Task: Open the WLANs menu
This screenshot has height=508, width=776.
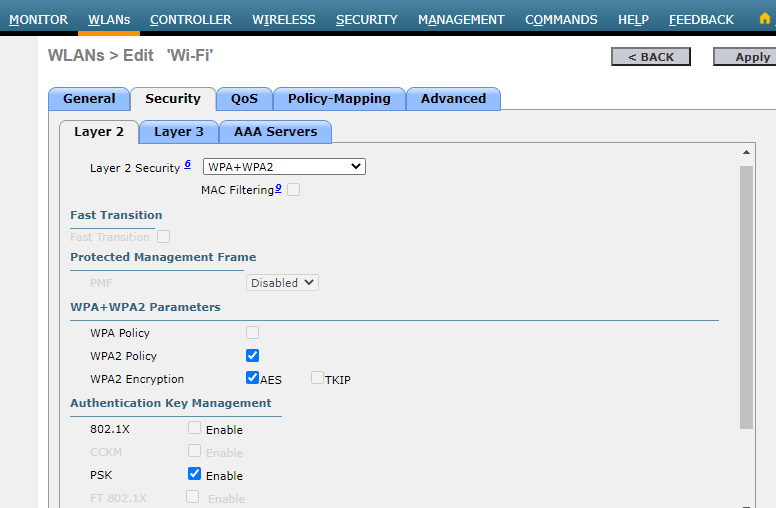Action: [109, 19]
